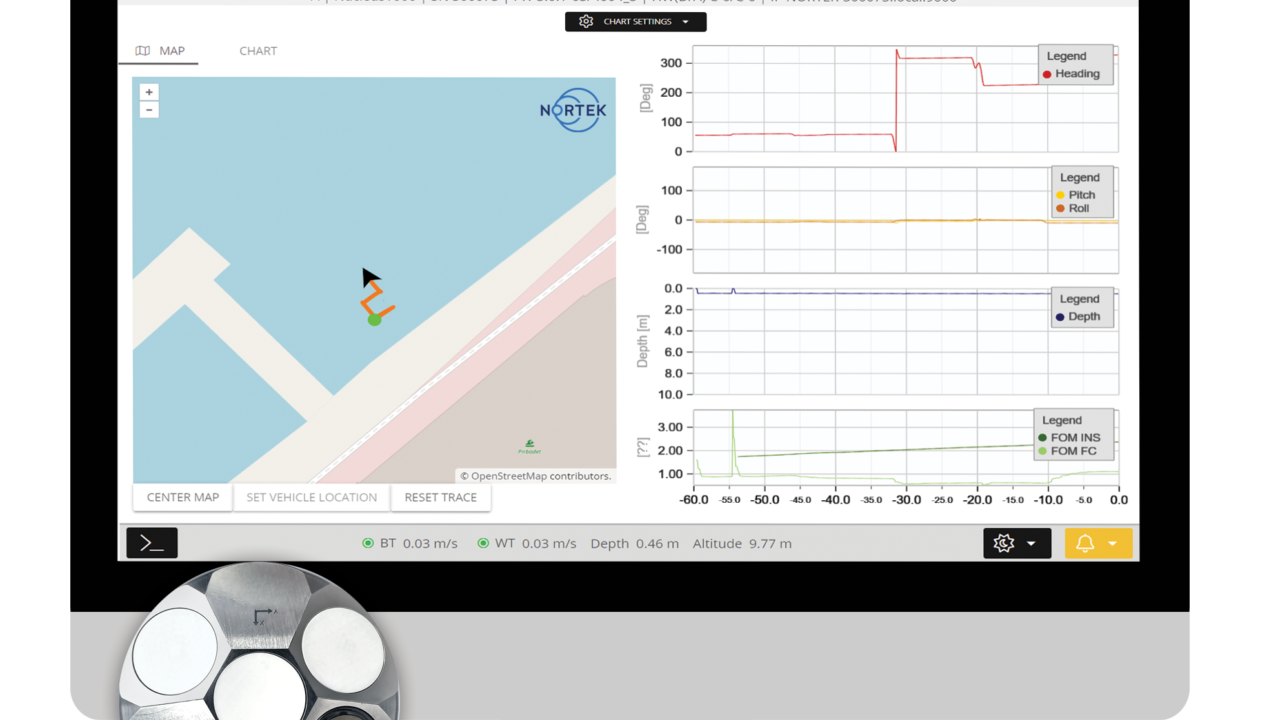Open the terminal console in the status bar
Screen dimensions: 1280x720
coord(151,543)
